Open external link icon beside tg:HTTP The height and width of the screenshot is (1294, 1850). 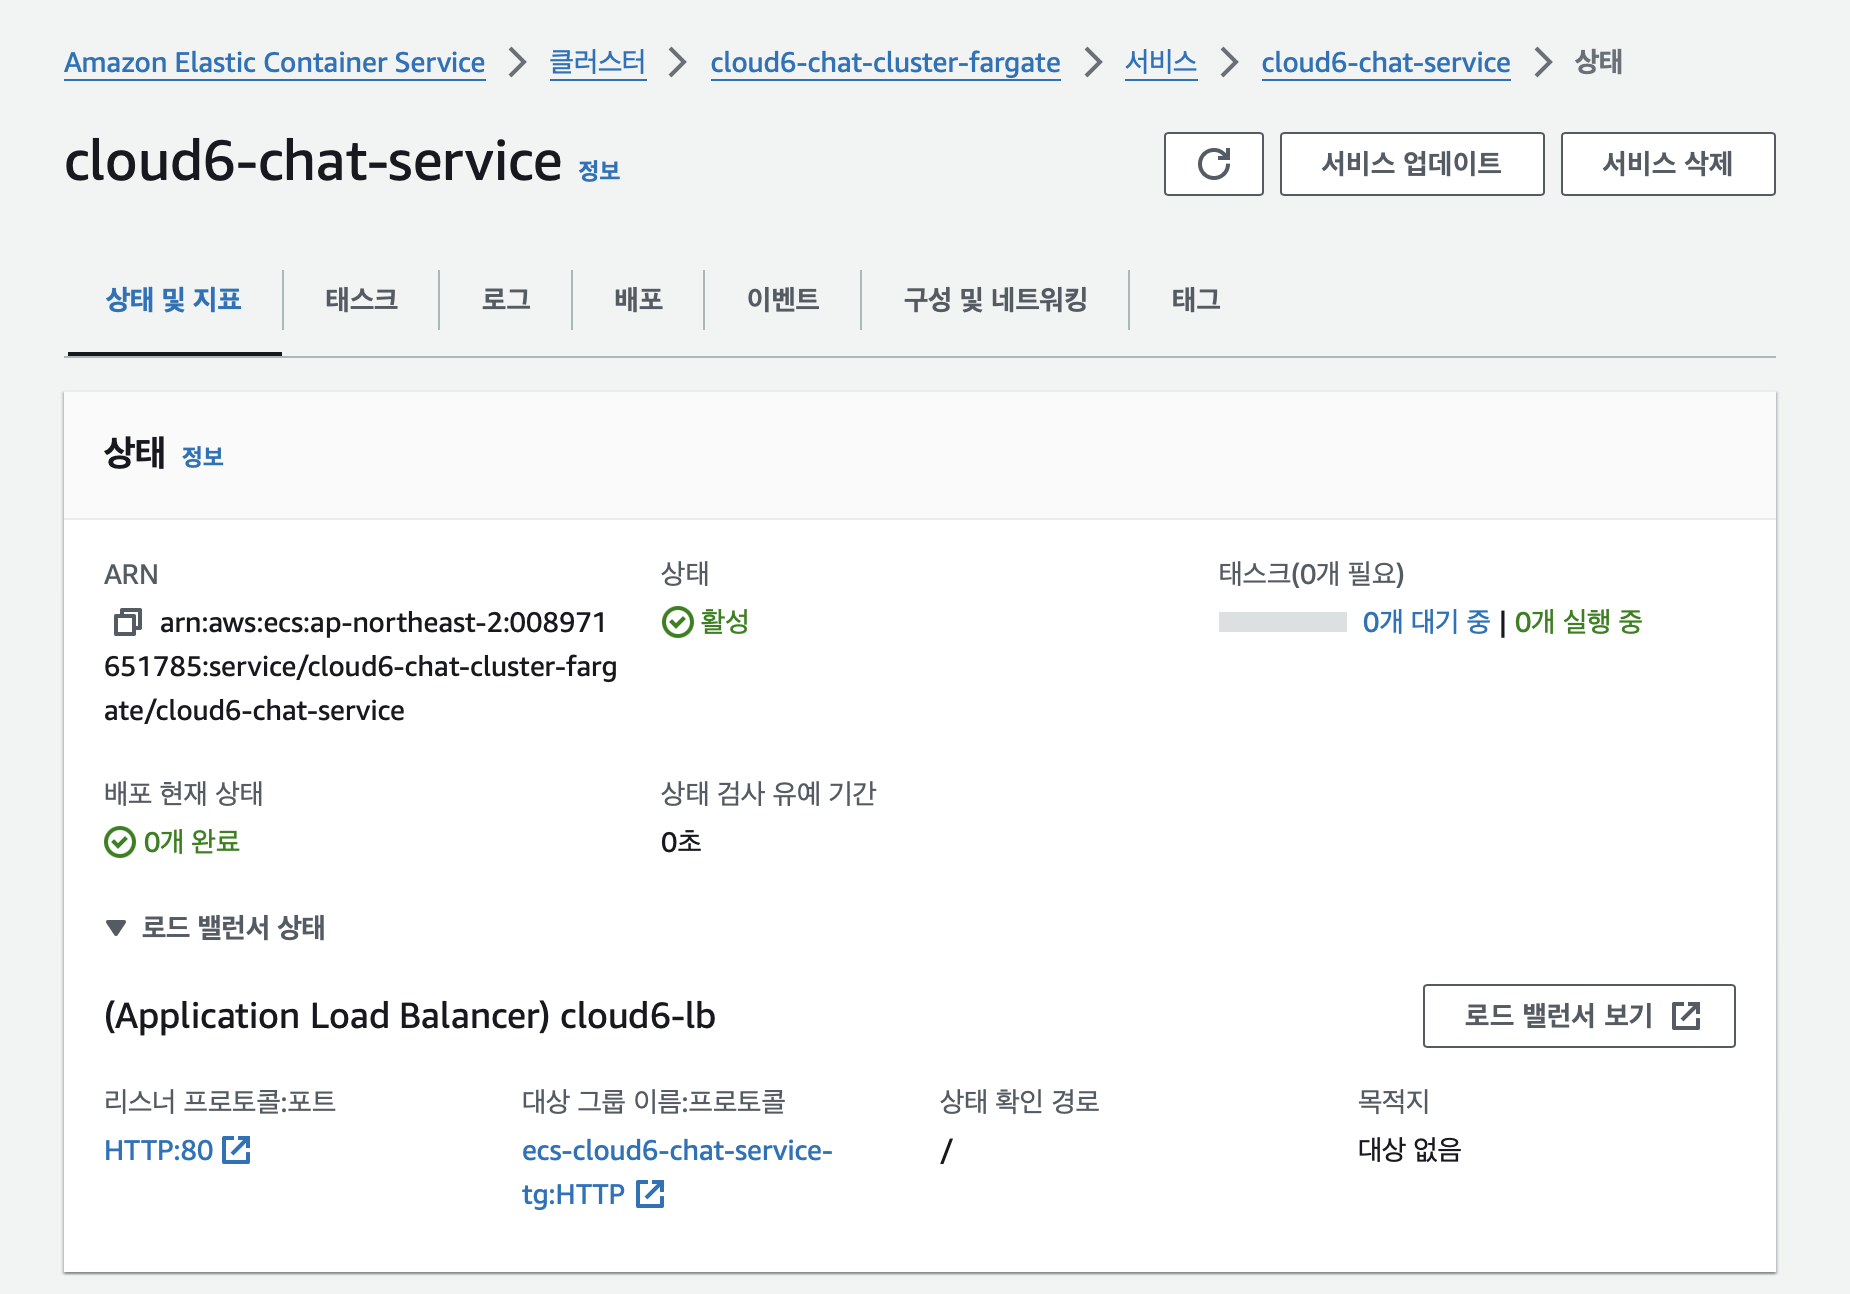(650, 1194)
